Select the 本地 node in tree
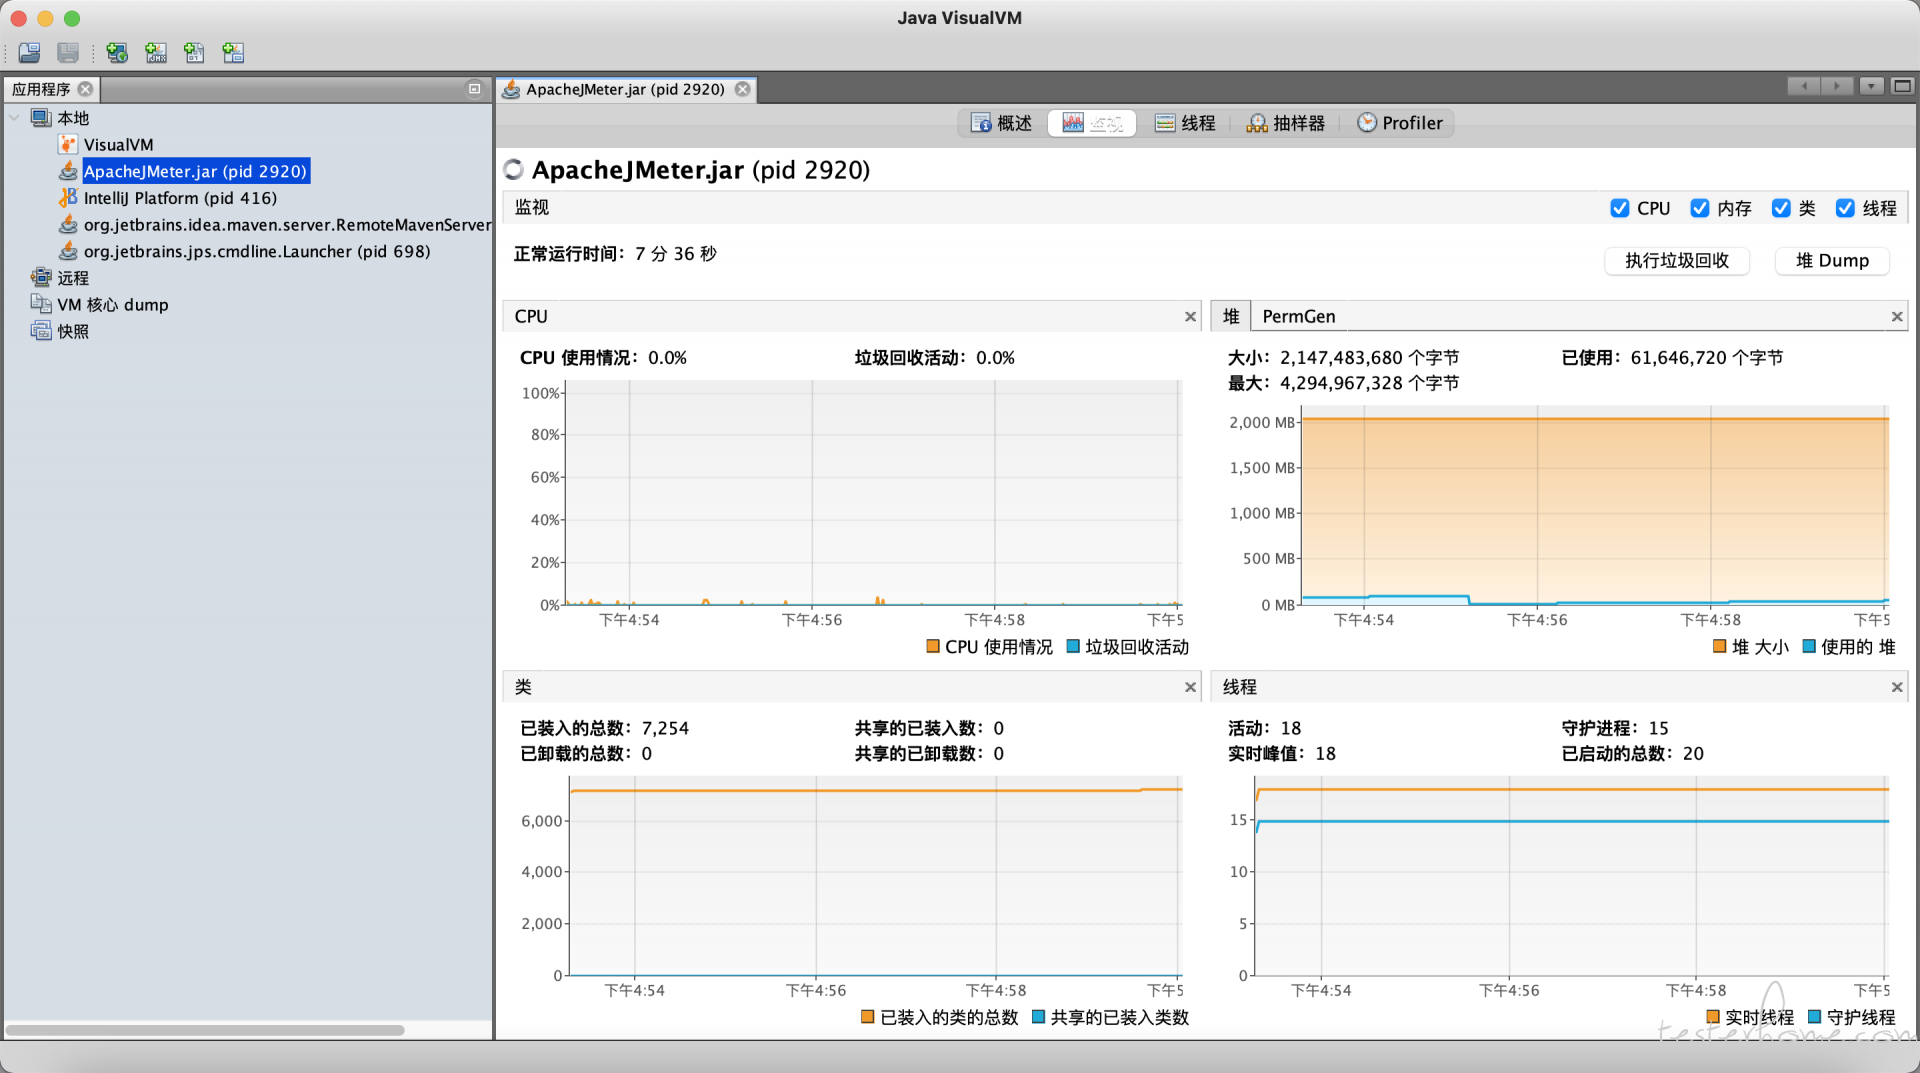 (73, 118)
